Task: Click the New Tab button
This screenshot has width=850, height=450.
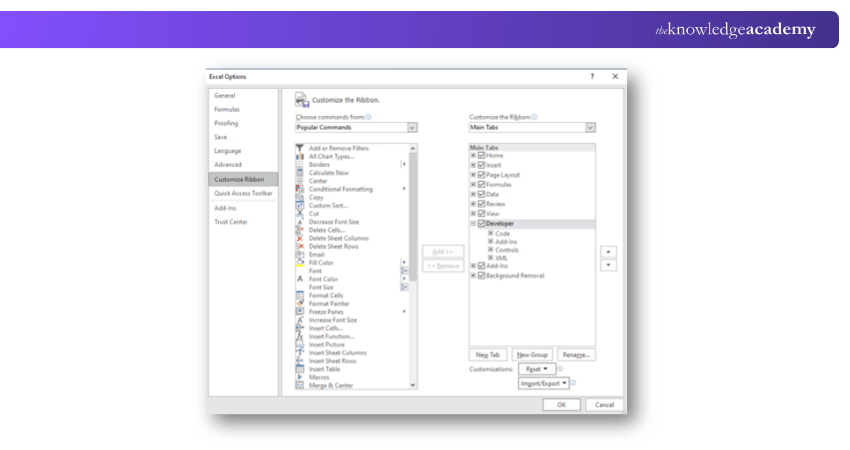Action: coord(487,355)
